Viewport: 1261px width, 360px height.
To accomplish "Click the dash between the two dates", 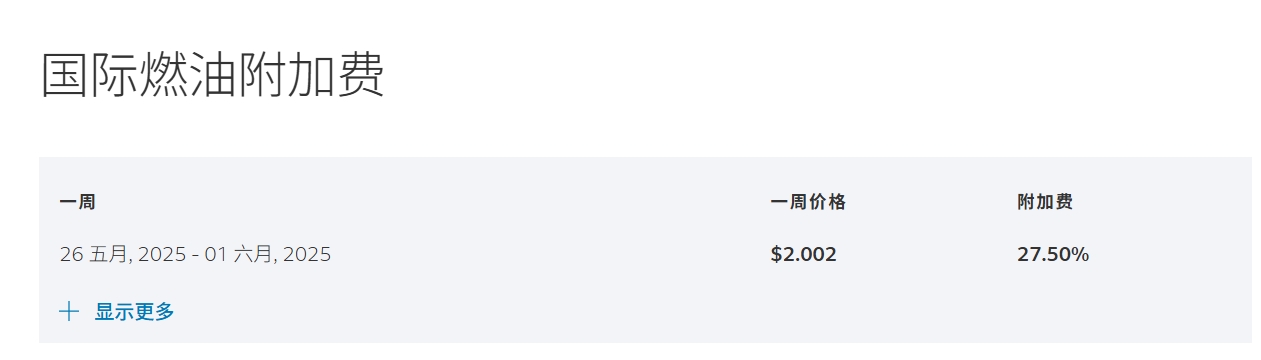I will [x=195, y=255].
